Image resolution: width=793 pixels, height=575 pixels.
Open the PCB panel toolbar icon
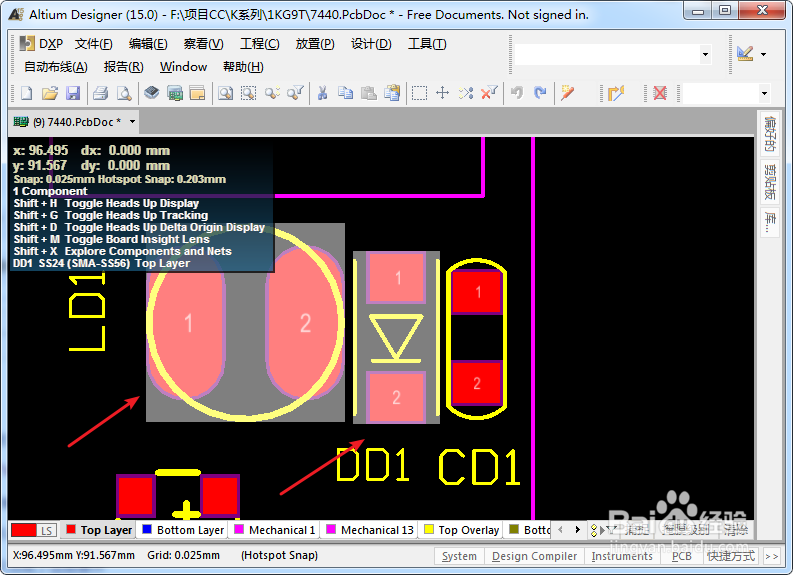[175, 93]
